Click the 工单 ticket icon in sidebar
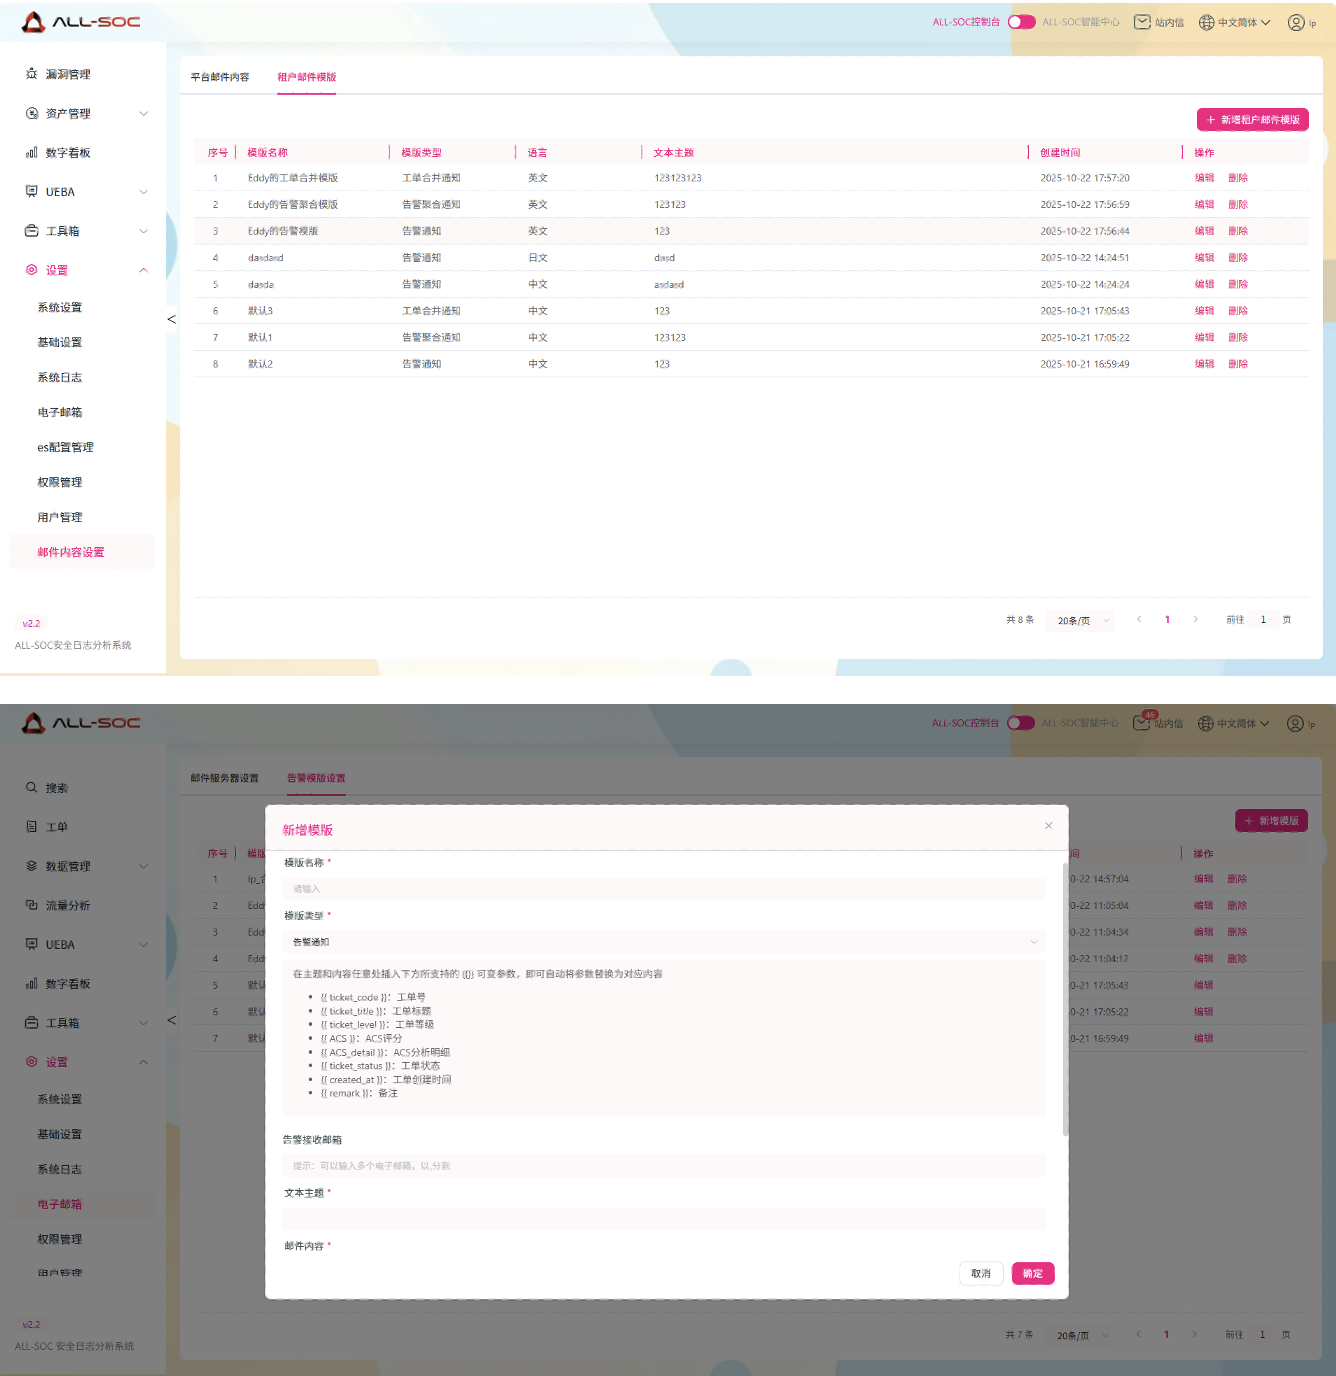This screenshot has width=1336, height=1376. 32,827
